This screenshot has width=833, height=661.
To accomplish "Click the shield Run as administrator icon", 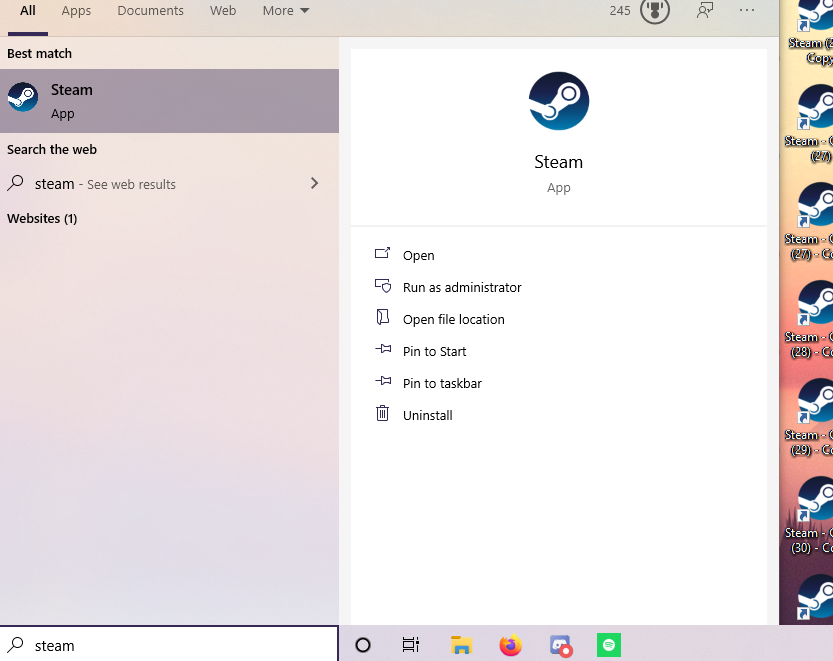I will pos(383,286).
